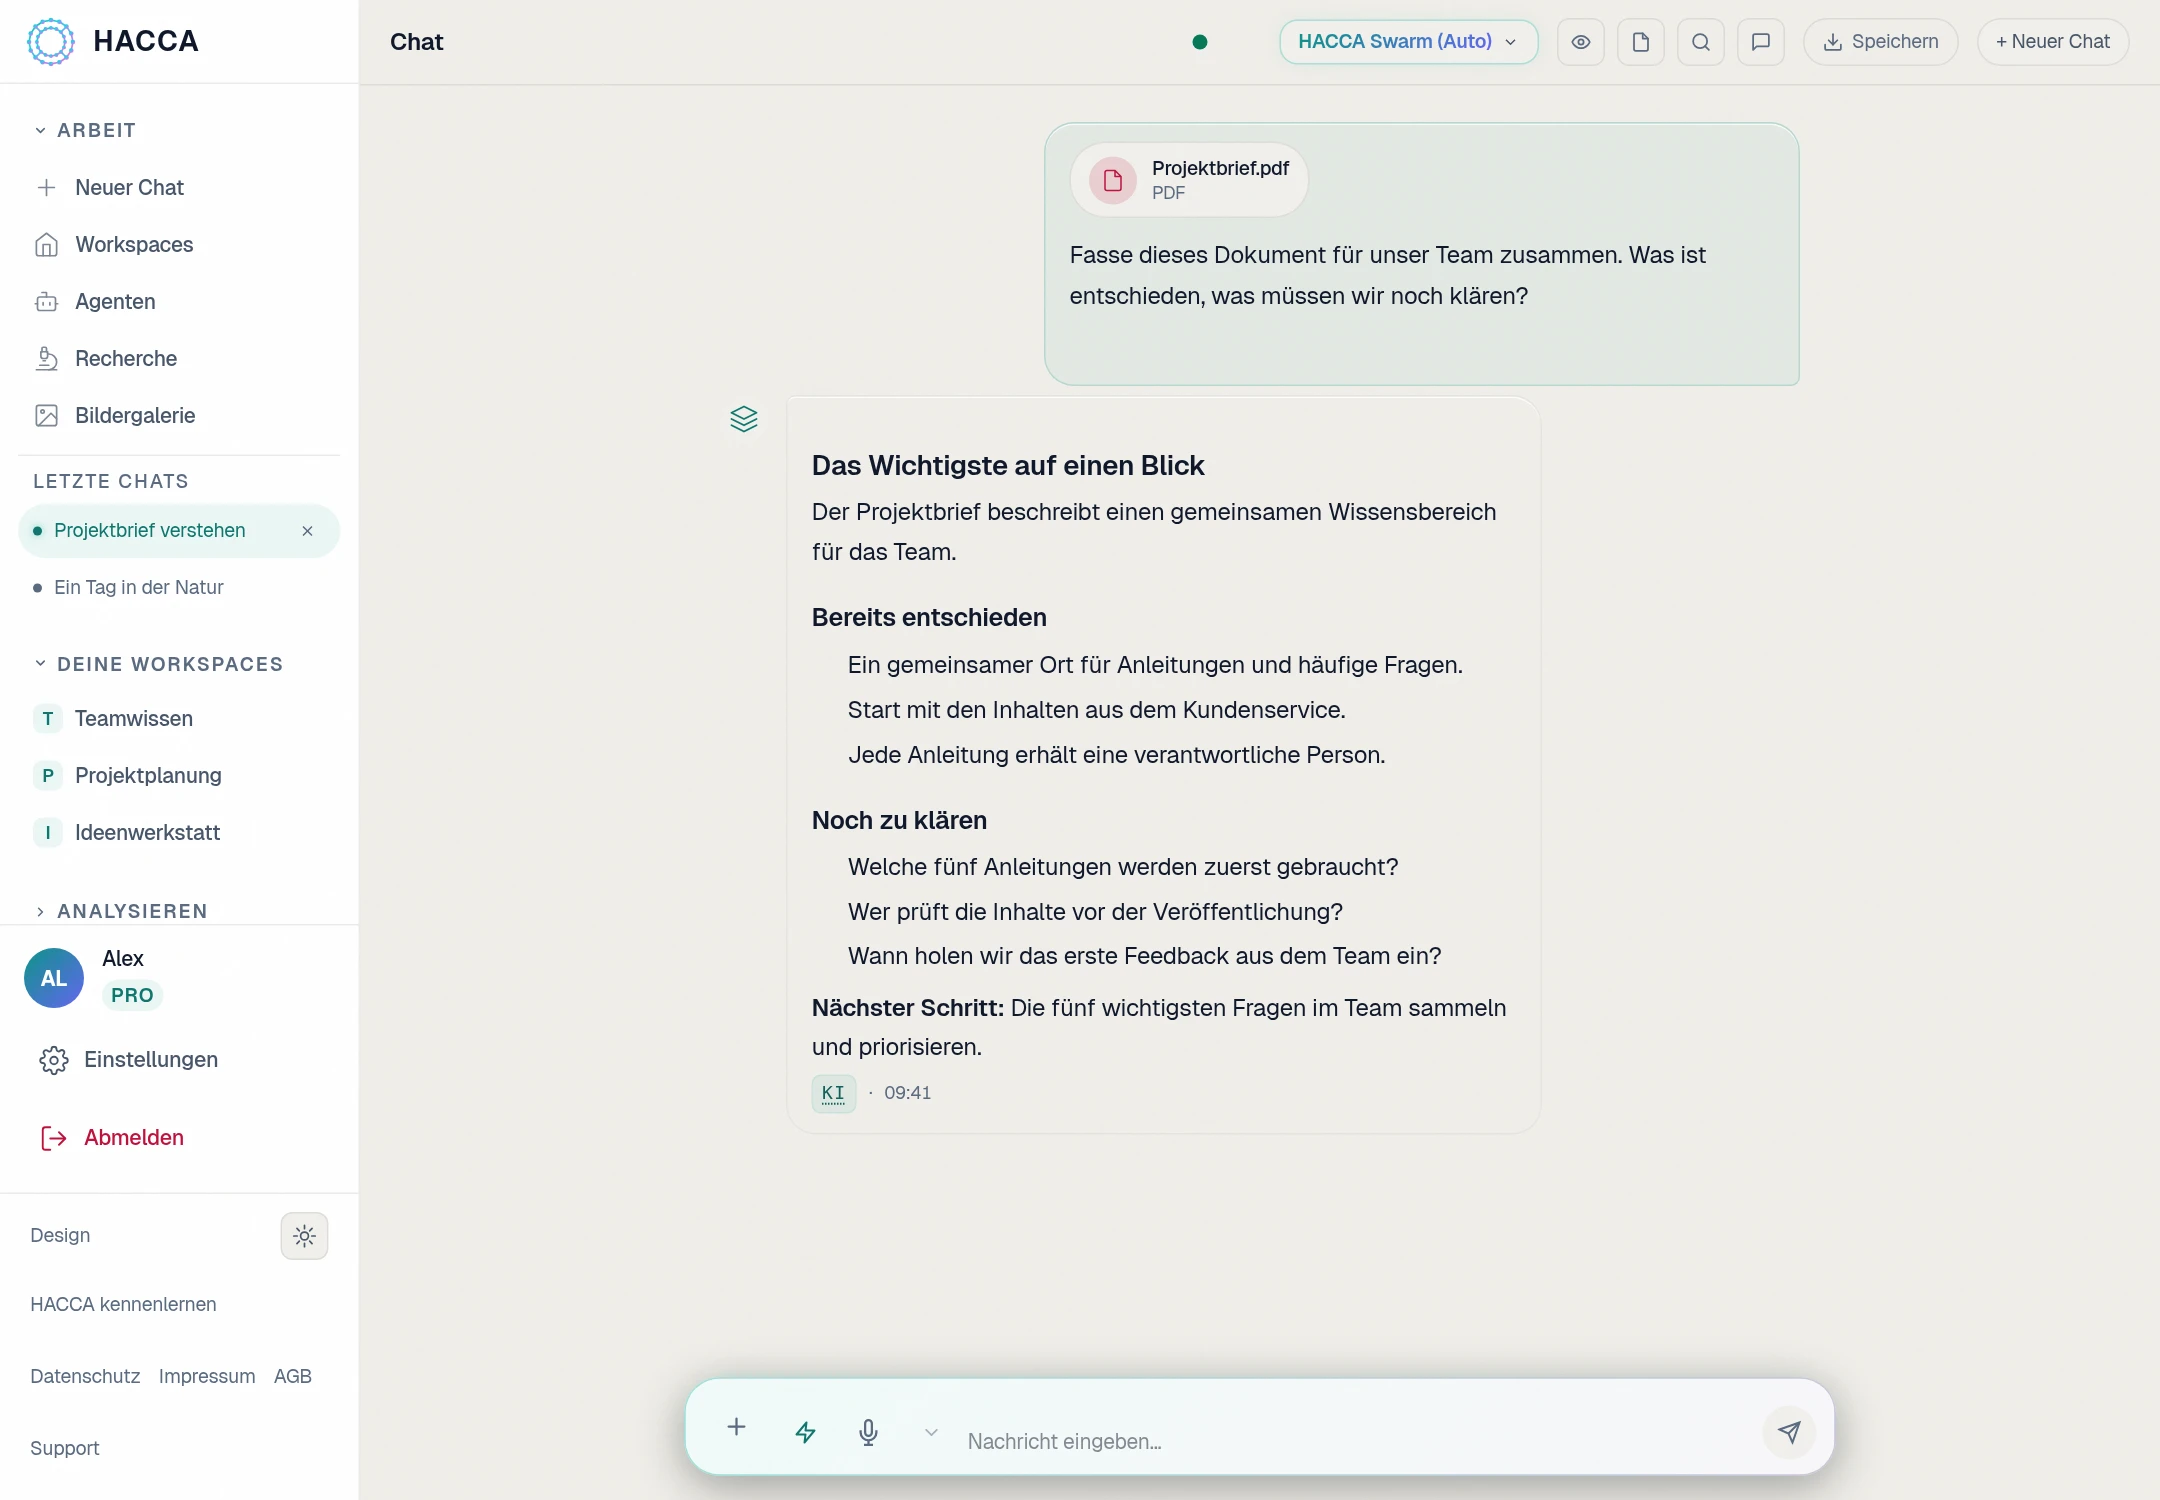Send message with paper plane icon

click(x=1789, y=1432)
